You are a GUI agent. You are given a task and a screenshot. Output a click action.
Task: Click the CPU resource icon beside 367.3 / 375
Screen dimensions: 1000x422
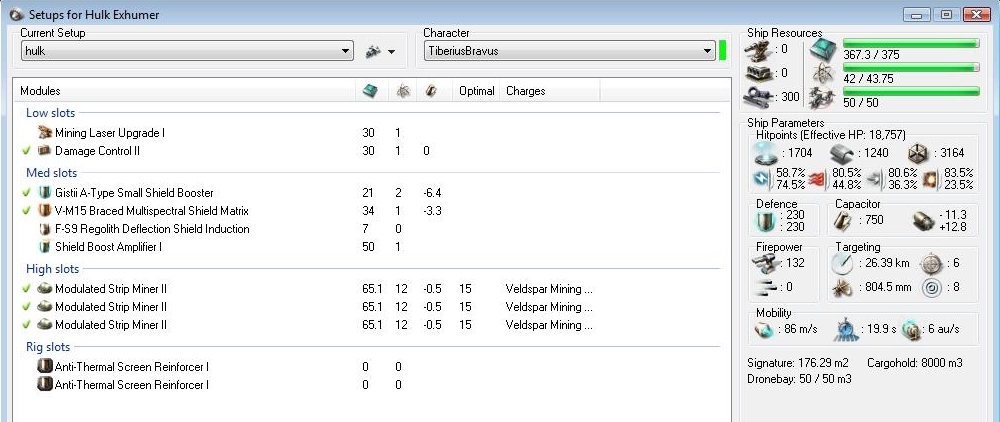(x=823, y=49)
